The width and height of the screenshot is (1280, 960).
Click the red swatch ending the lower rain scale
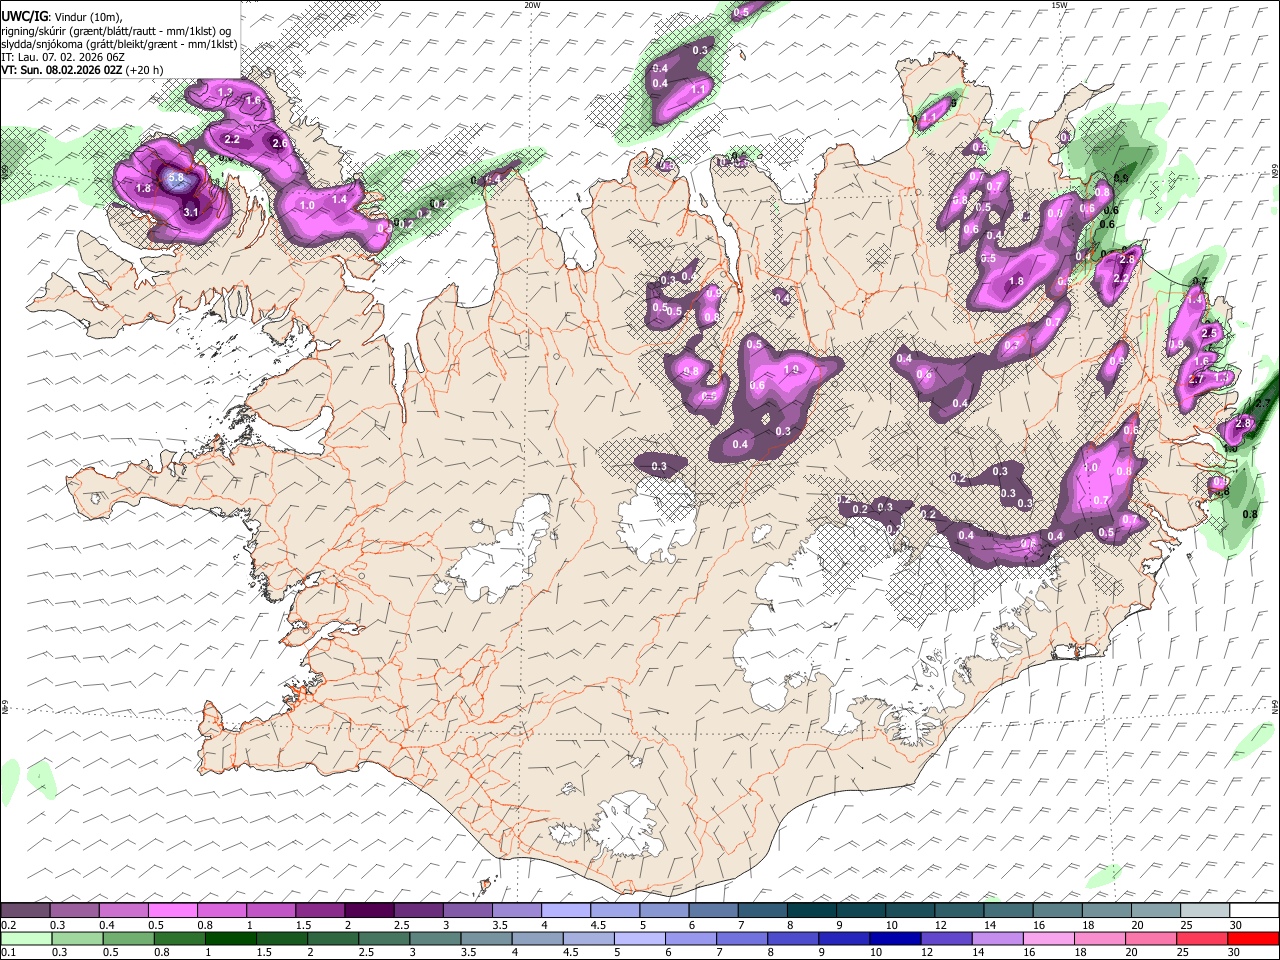[1253, 939]
